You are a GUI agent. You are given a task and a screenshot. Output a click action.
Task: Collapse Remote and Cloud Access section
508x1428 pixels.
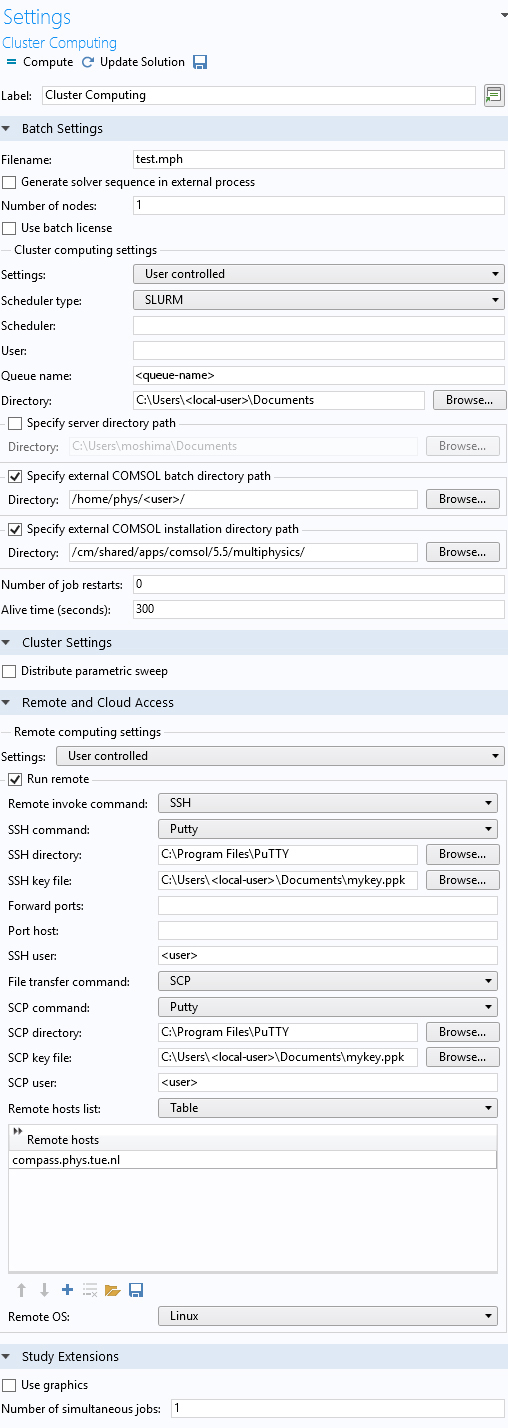coord(7,703)
